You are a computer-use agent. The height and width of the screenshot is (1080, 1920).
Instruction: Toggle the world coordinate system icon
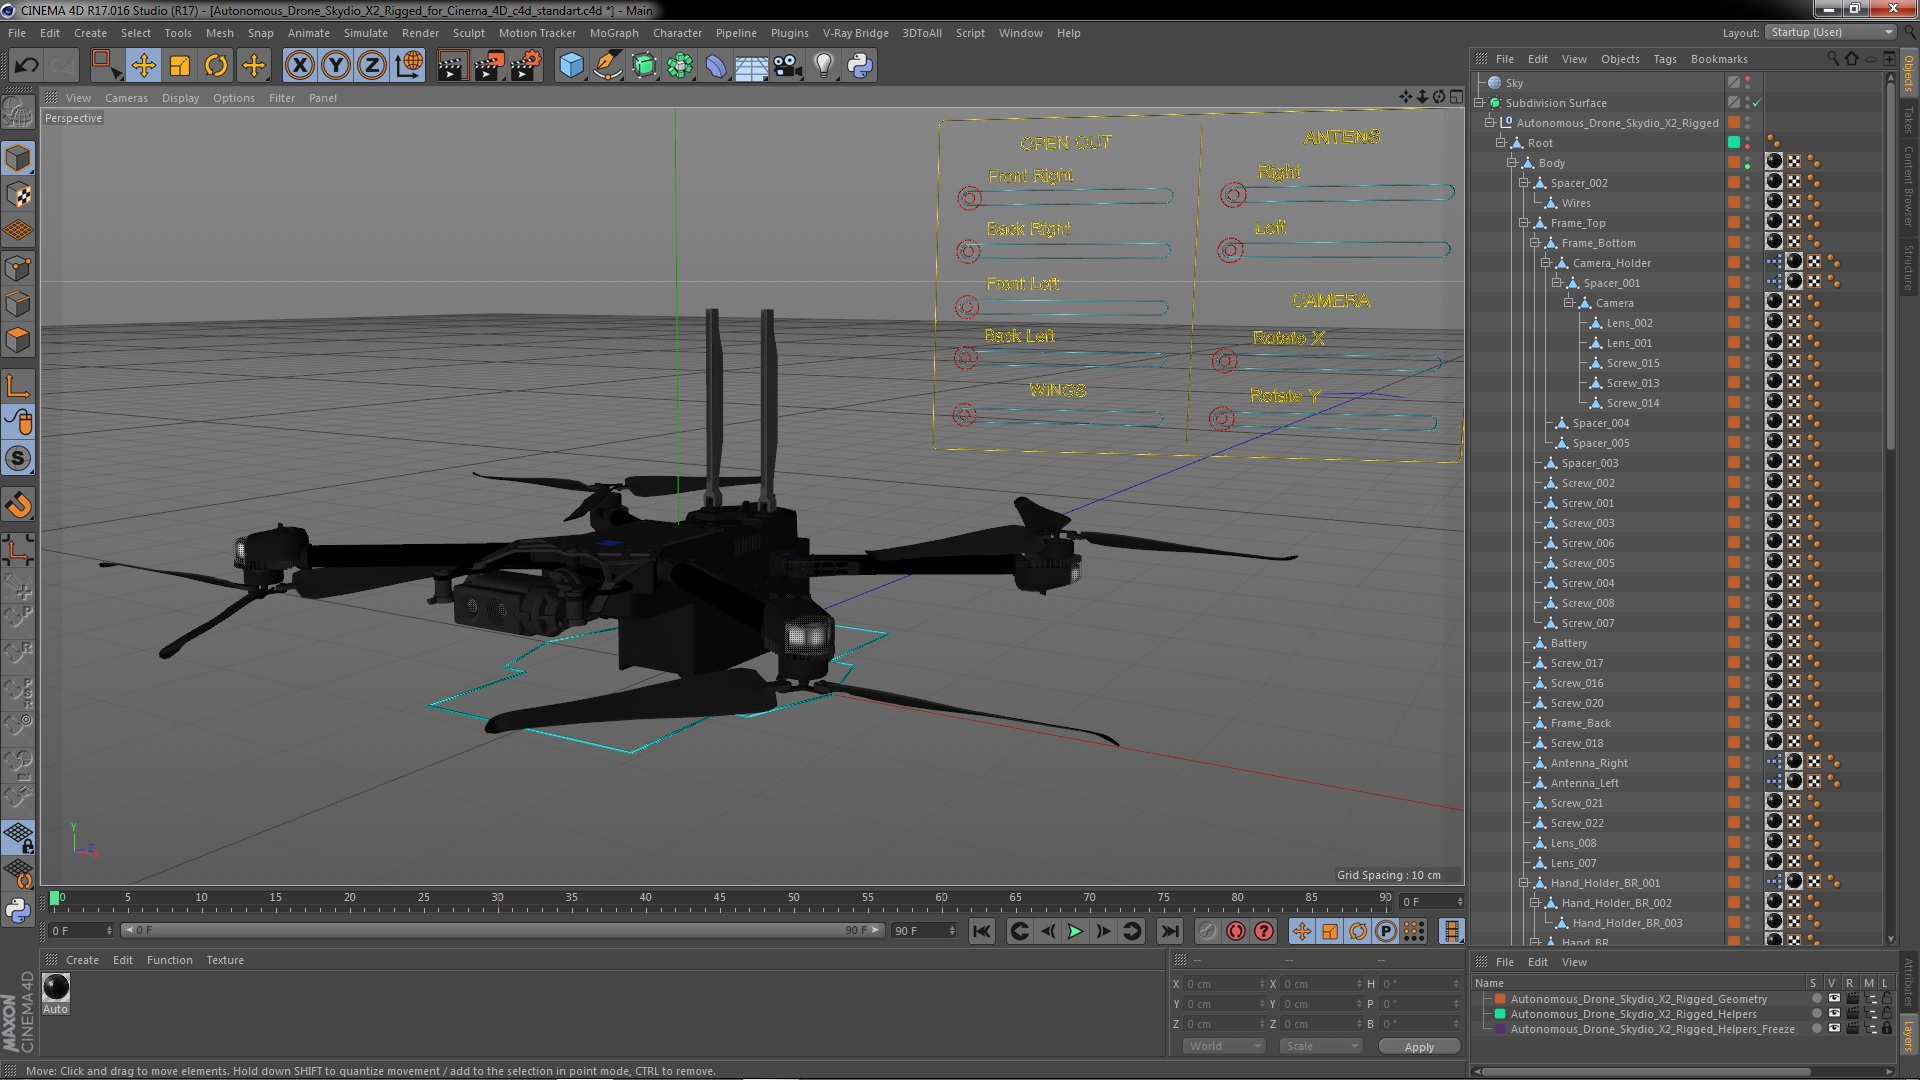[x=409, y=66]
